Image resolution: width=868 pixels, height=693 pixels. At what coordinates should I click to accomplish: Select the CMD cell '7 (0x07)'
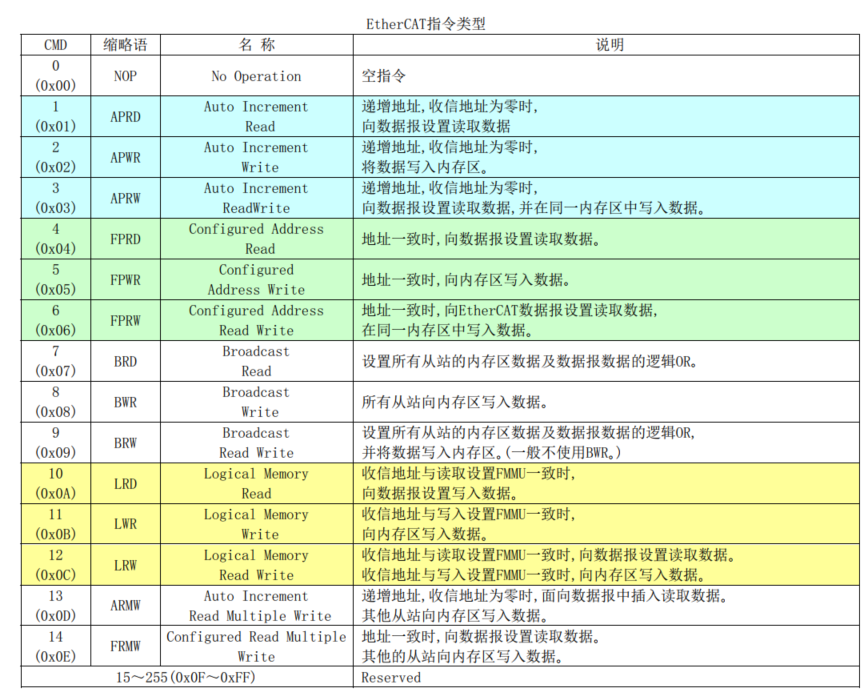[55, 361]
